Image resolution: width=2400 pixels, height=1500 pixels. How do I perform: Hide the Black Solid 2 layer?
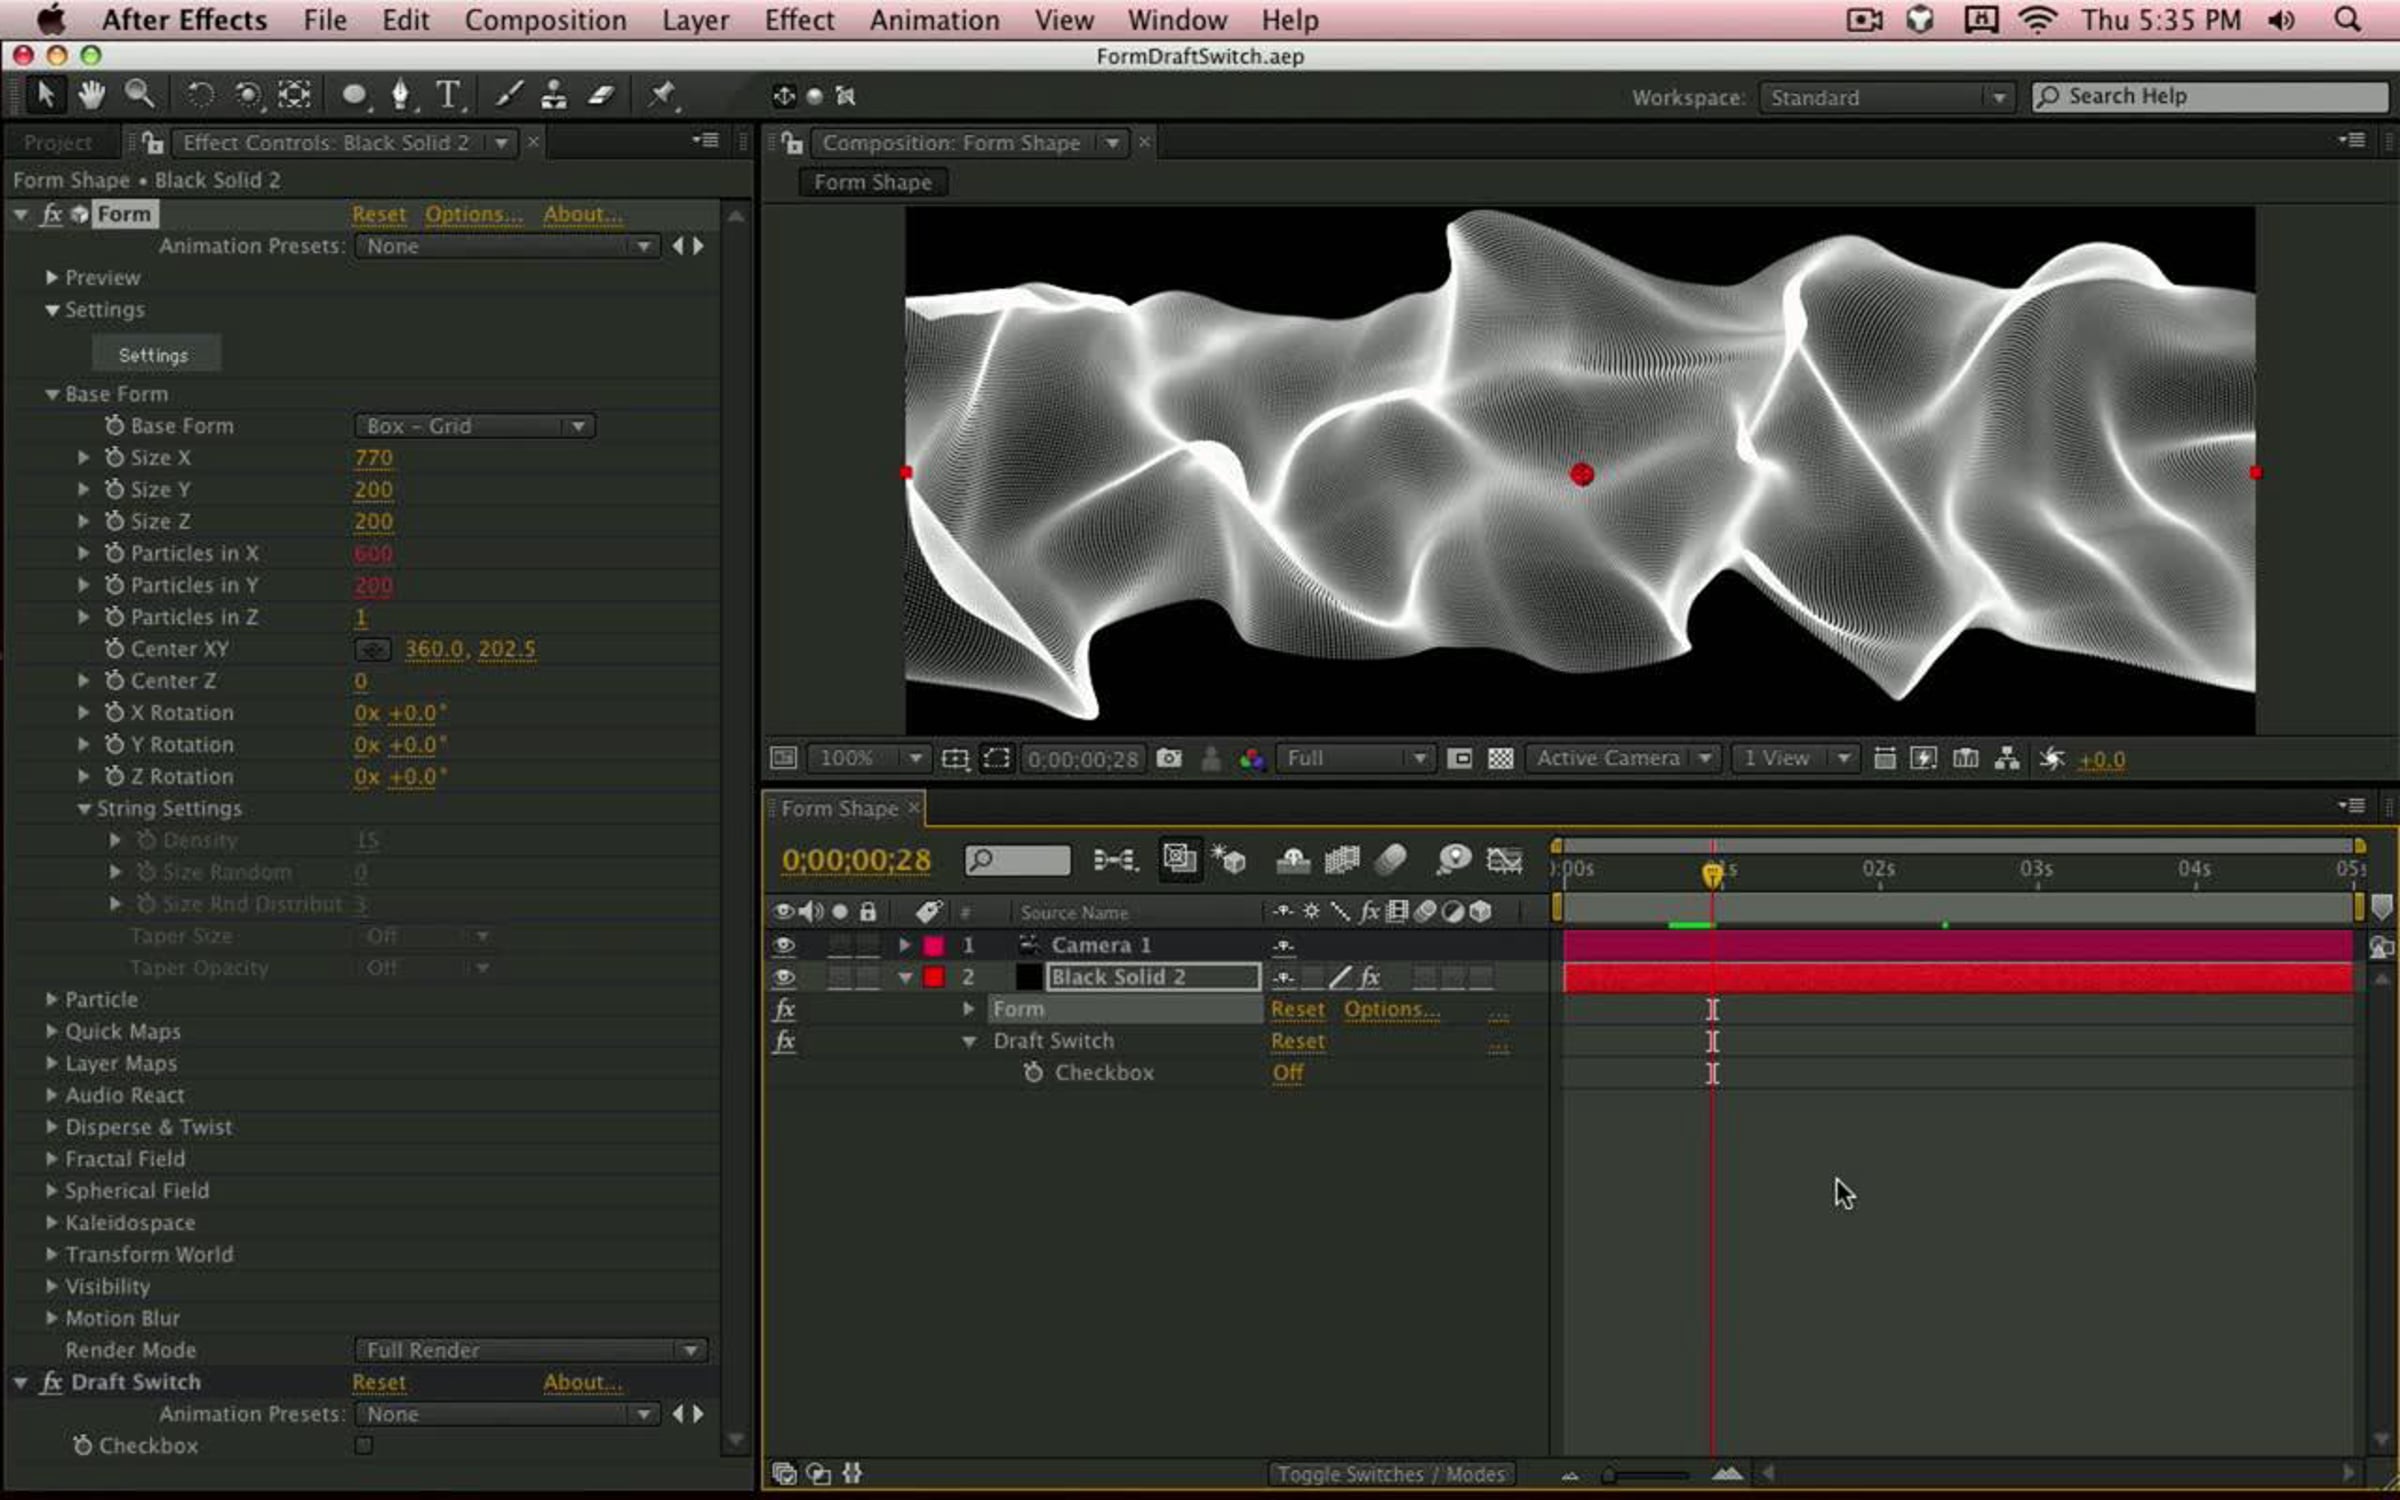click(x=783, y=977)
